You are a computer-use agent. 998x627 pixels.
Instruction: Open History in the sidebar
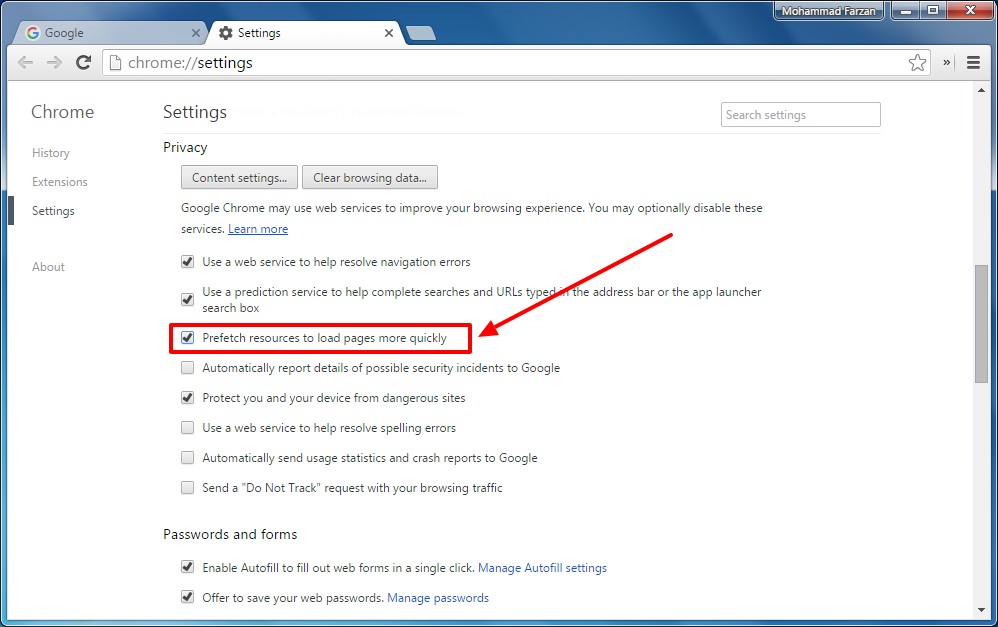pyautogui.click(x=51, y=153)
